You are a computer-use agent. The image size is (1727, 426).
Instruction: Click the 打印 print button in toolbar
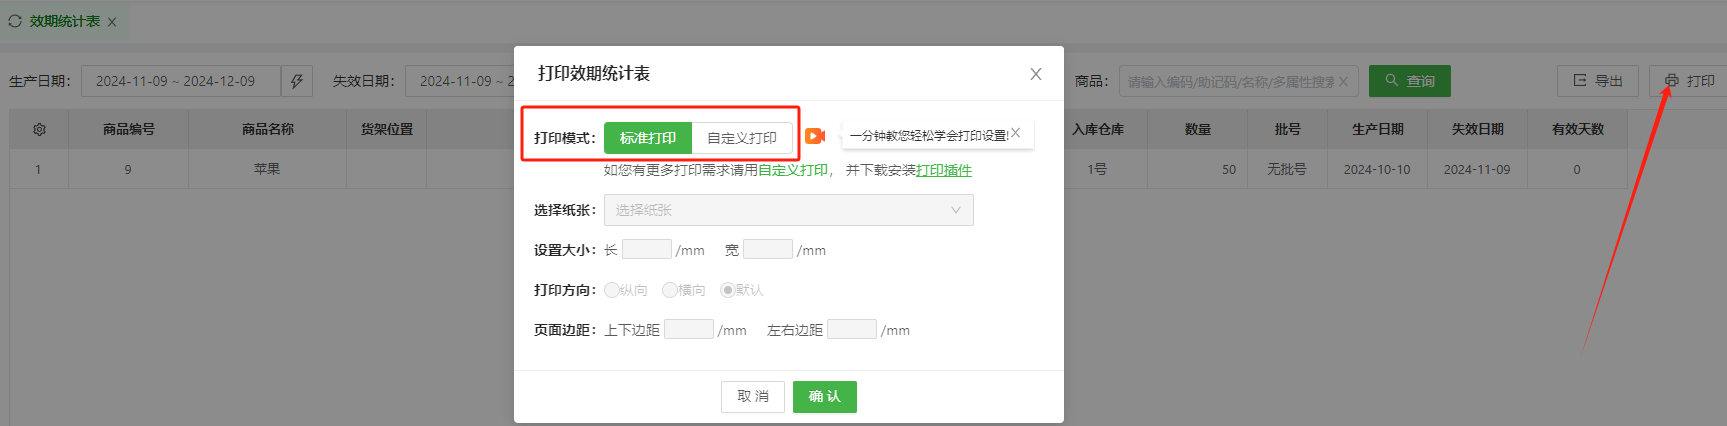tap(1689, 81)
